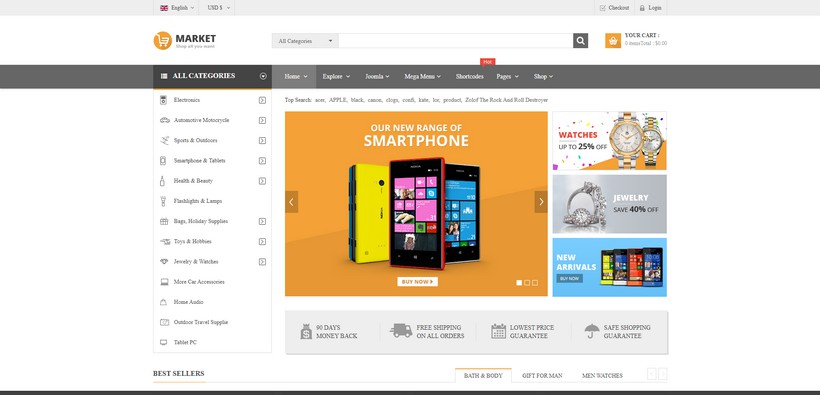820x395 pixels.
Task: Click the APPLE top search link
Action: [337, 100]
